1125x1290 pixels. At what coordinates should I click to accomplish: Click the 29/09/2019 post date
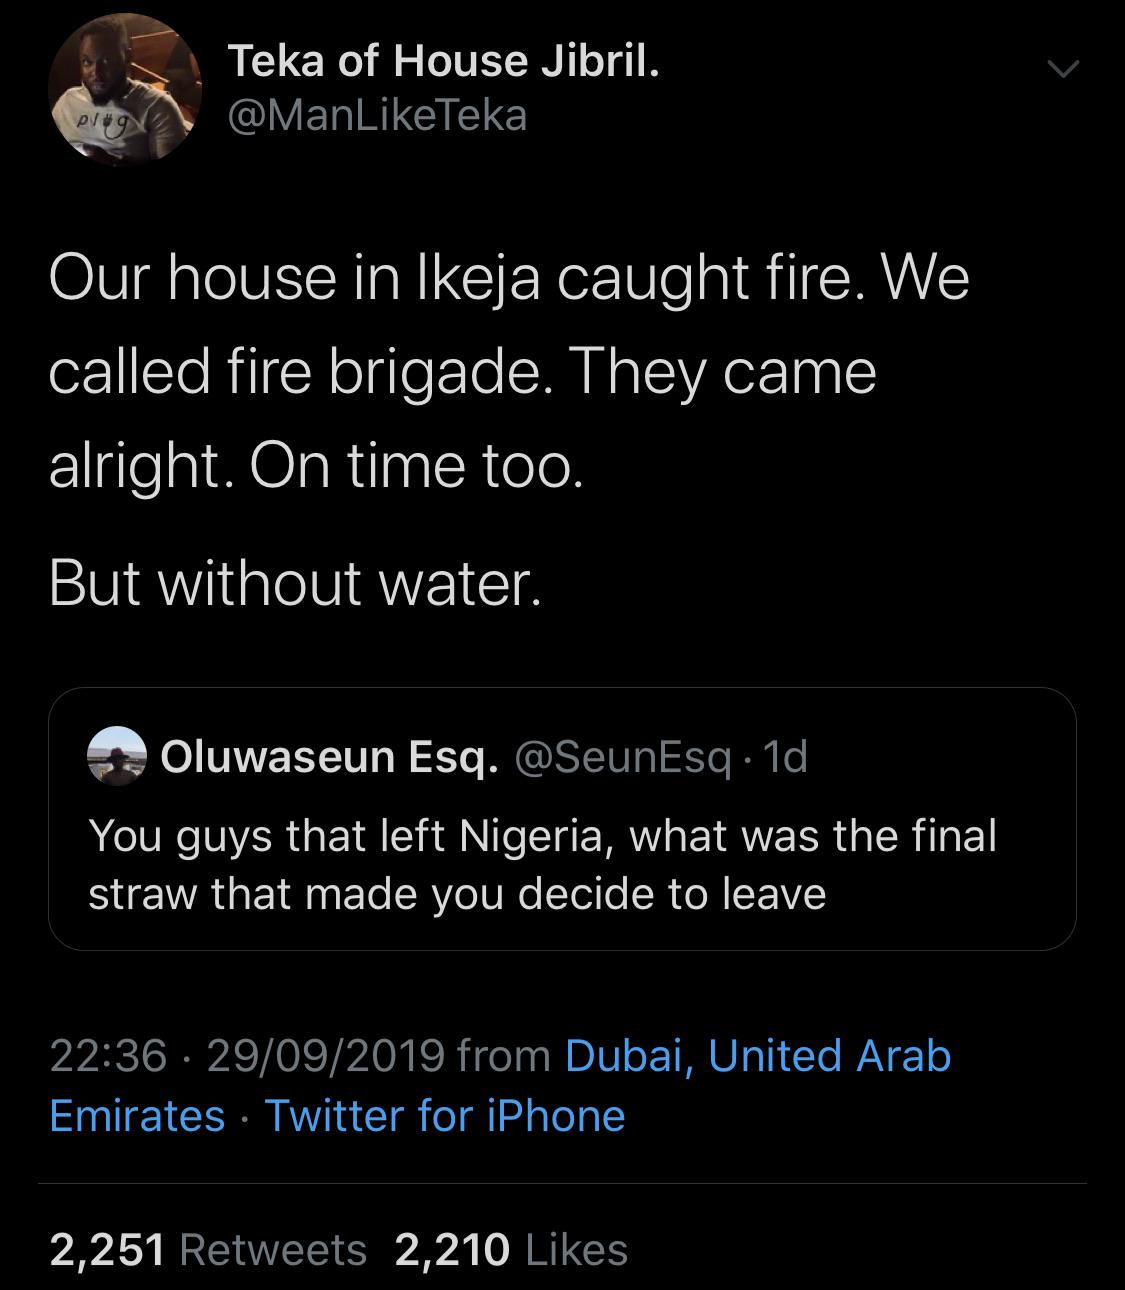pos(325,1056)
